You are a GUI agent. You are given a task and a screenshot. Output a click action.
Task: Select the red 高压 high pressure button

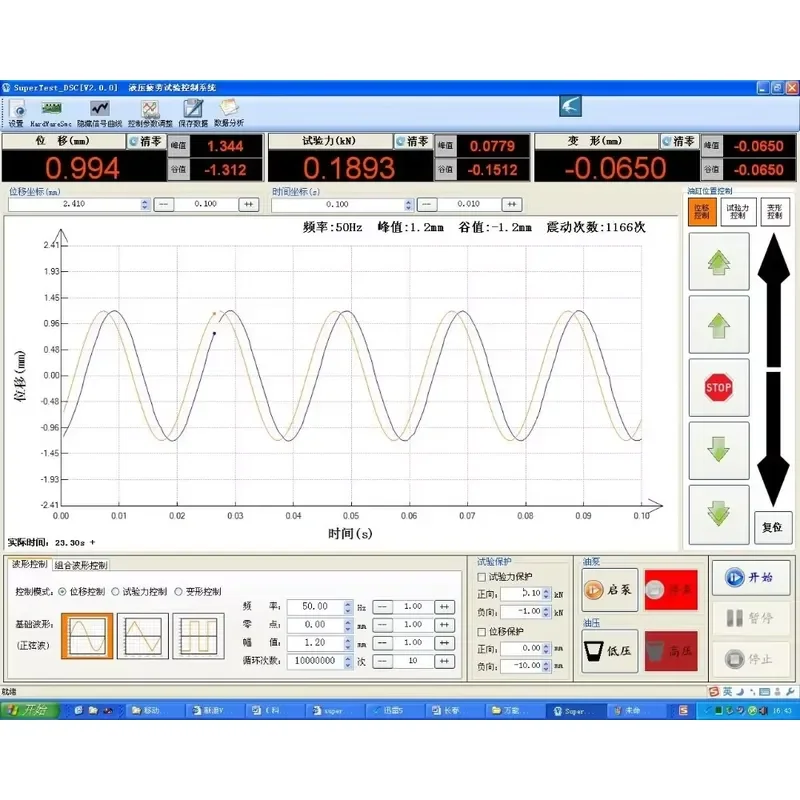click(x=671, y=651)
